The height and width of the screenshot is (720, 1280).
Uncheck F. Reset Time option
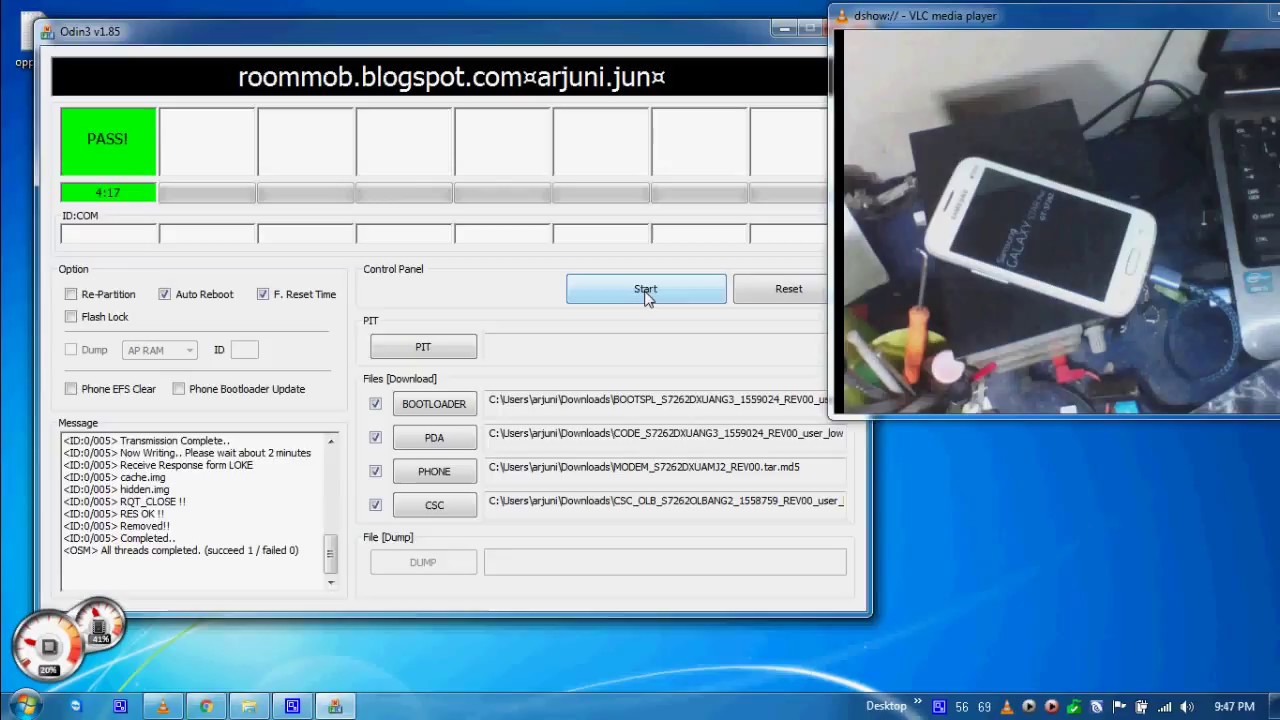pyautogui.click(x=263, y=294)
